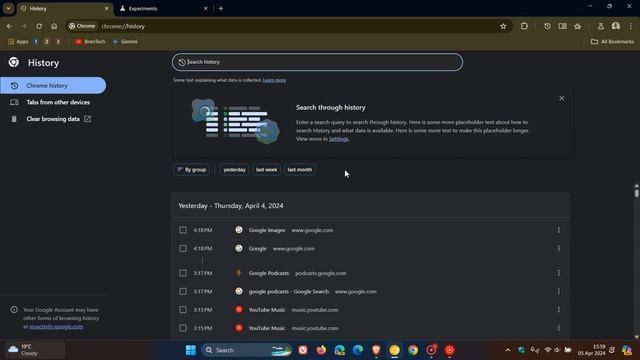This screenshot has height=360, width=640.
Task: Click the taskbar Search box
Action: [x=247, y=350]
